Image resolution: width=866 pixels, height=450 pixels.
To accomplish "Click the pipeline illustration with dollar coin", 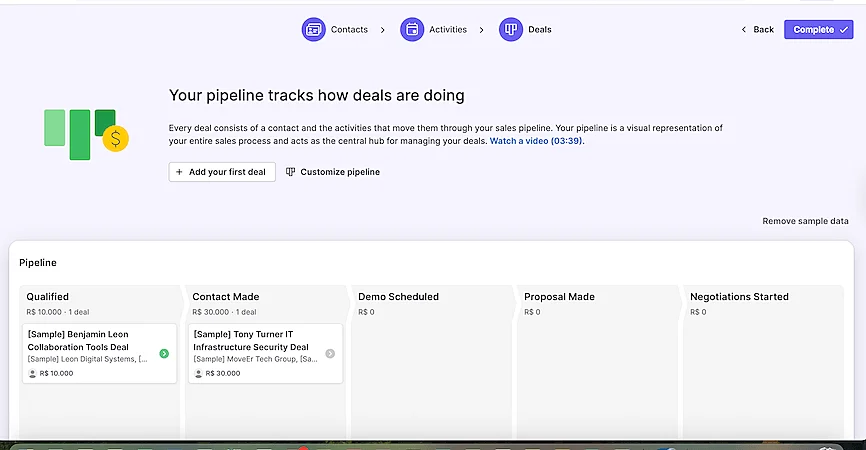I will (x=86, y=134).
